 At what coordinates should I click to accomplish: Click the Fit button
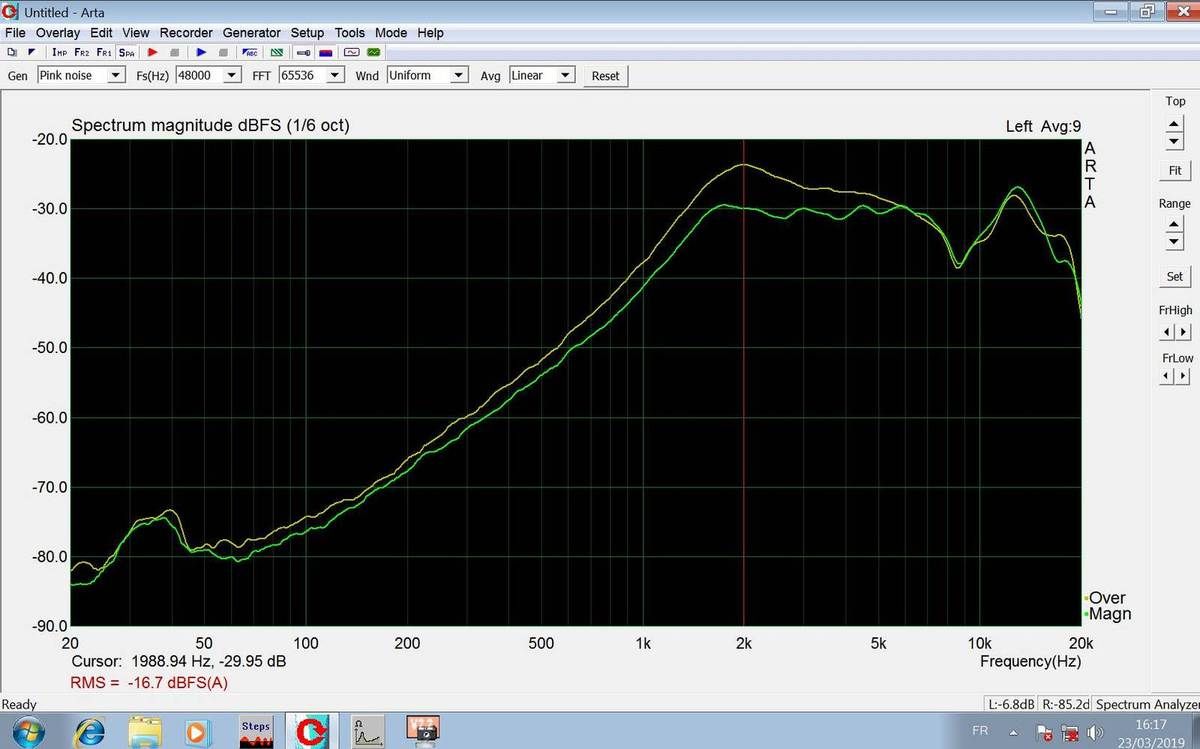(x=1175, y=171)
